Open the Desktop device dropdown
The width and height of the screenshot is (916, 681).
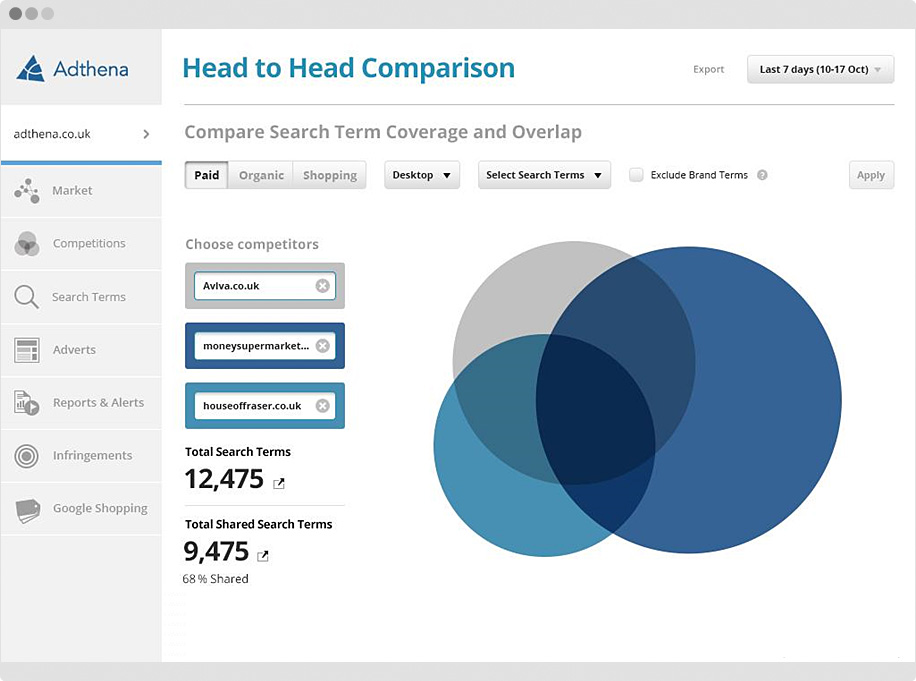(422, 175)
